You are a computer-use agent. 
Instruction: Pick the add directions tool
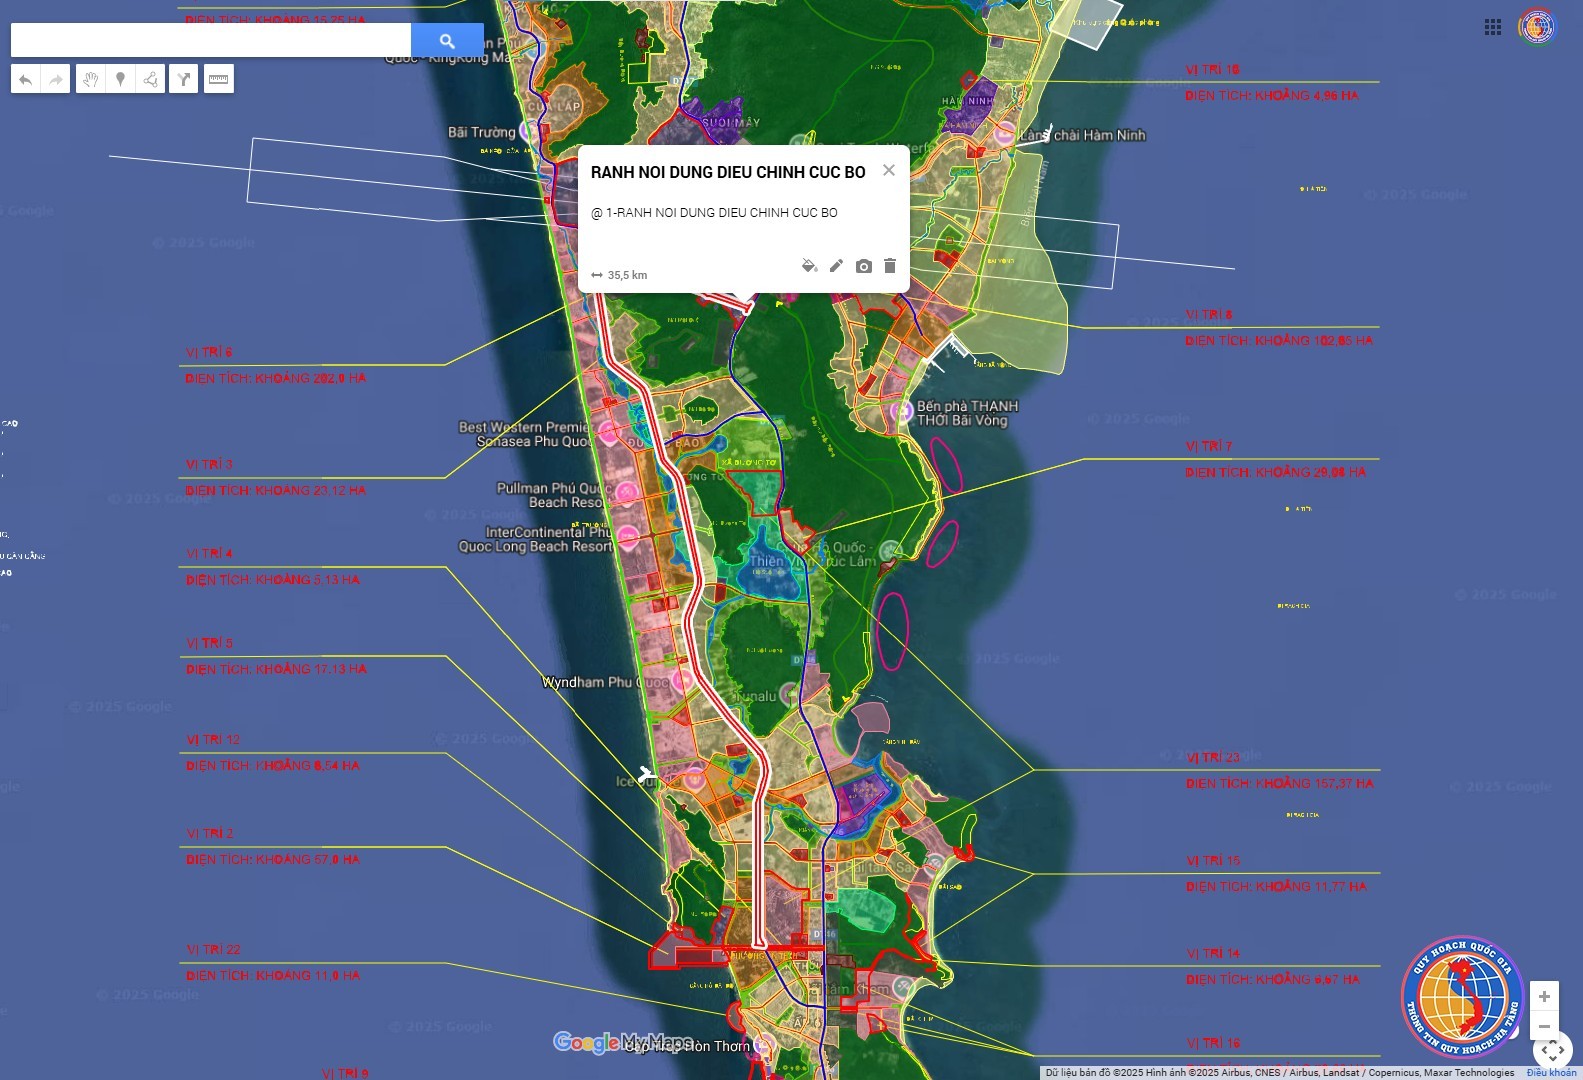pos(184,79)
